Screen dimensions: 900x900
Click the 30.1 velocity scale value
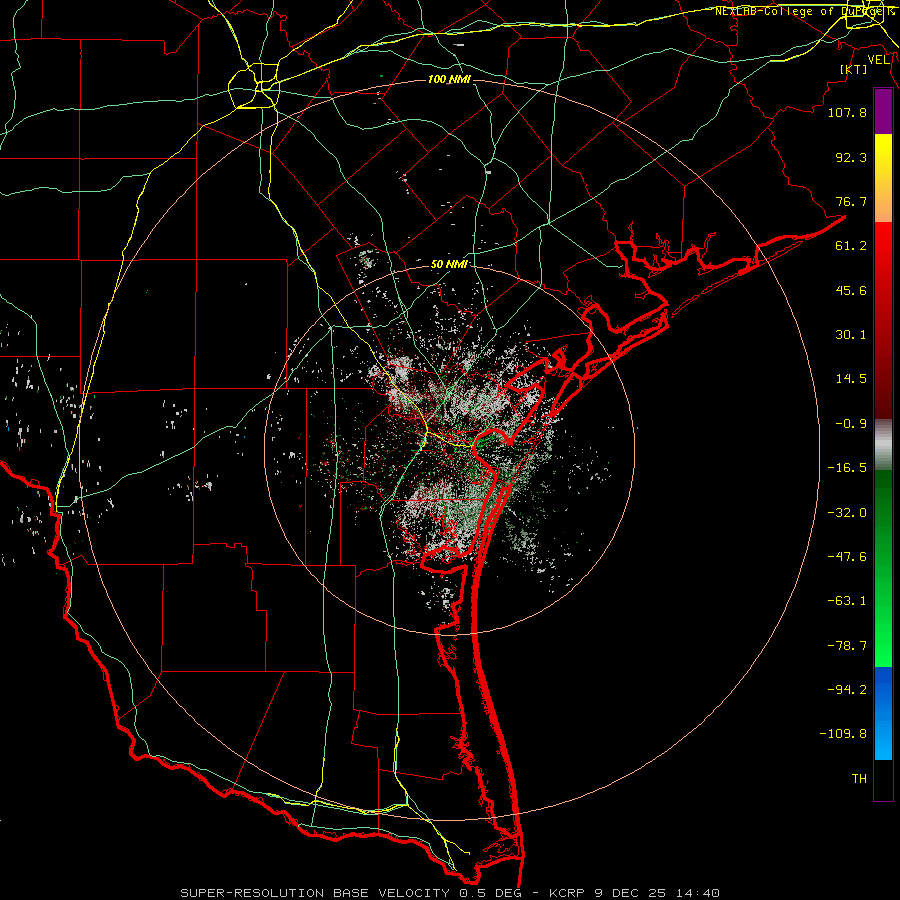[x=851, y=335]
